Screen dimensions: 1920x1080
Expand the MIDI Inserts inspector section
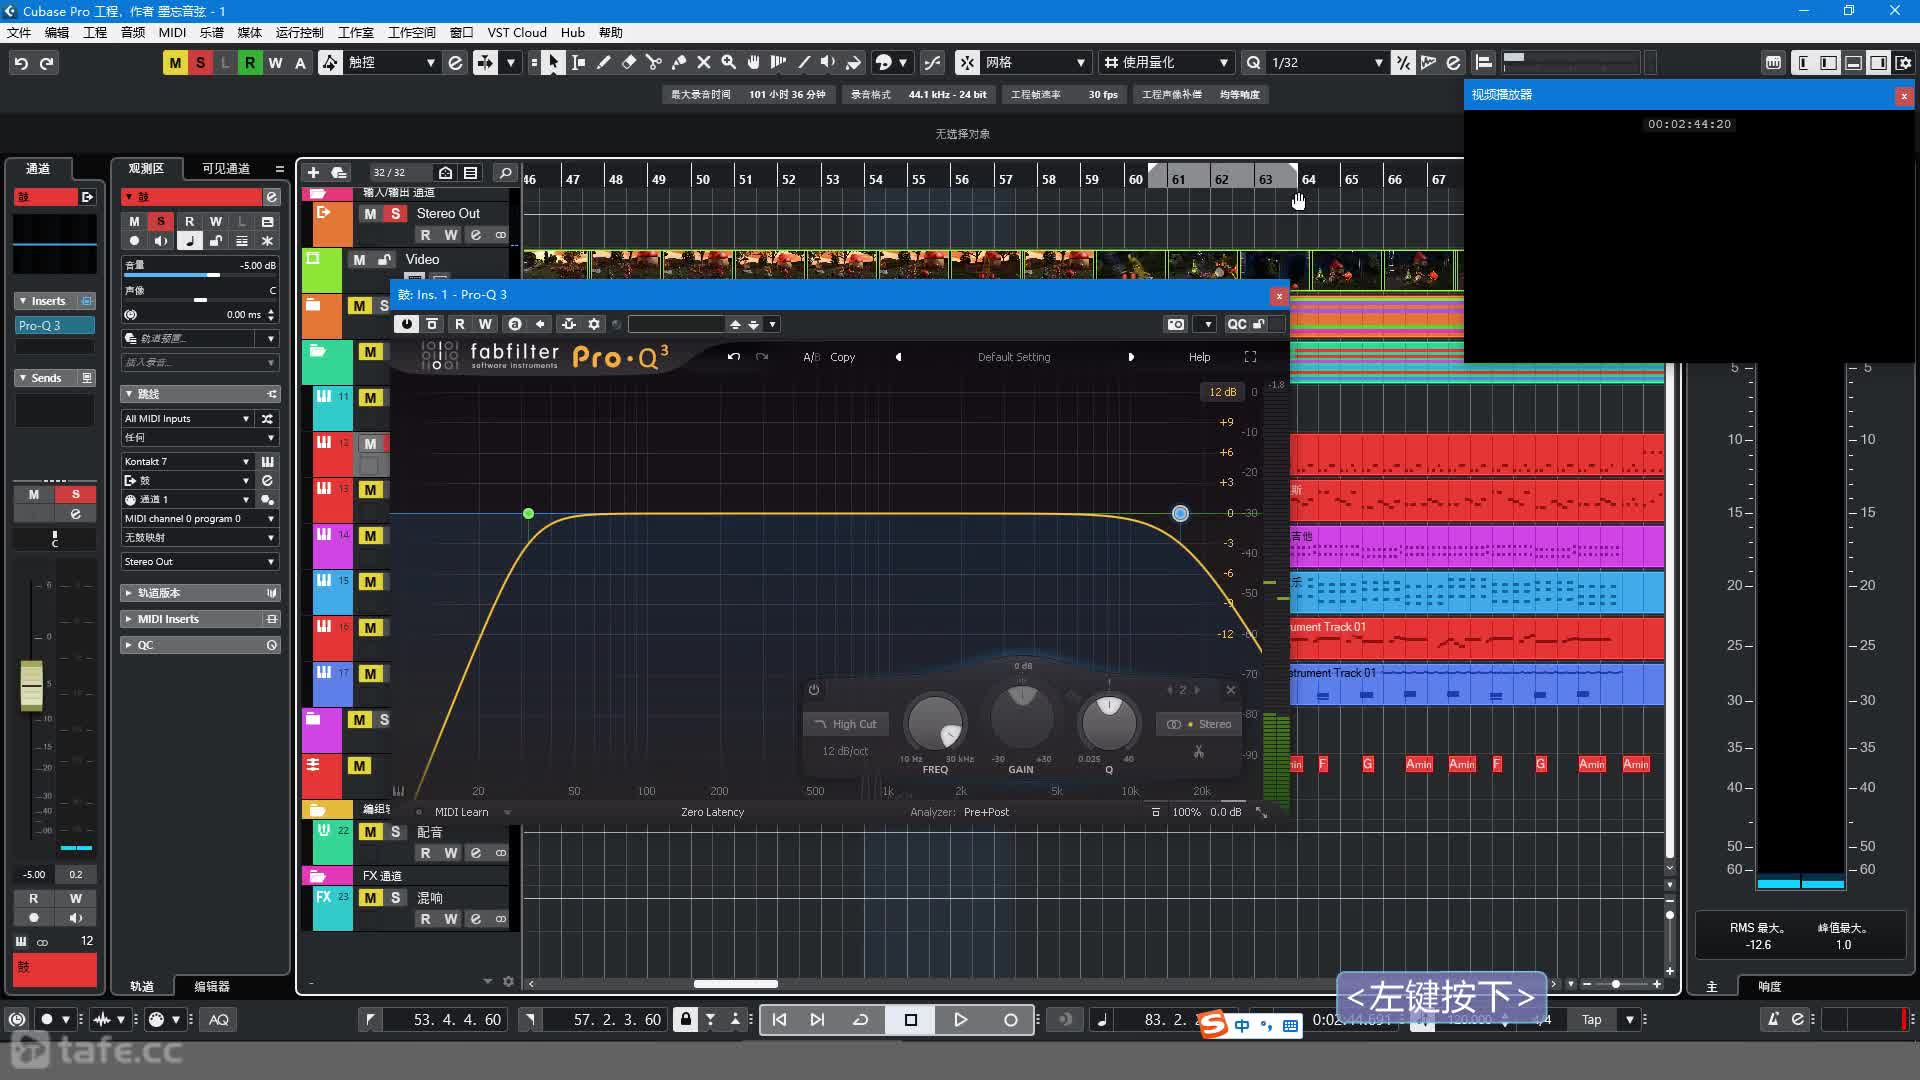(200, 619)
